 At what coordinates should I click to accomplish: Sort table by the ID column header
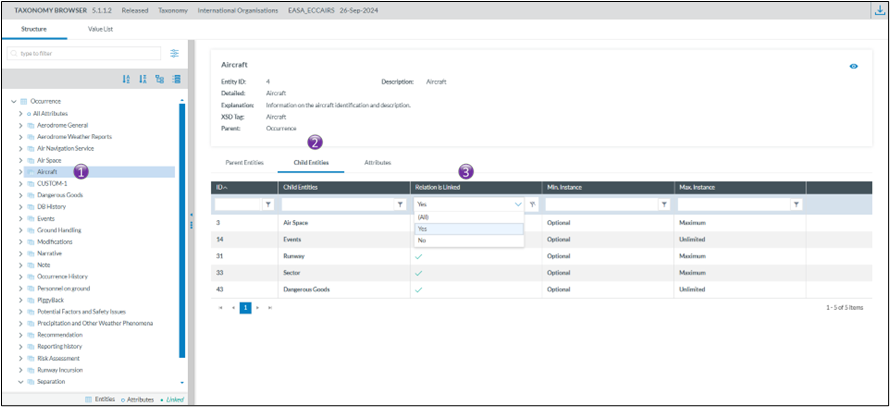(x=222, y=187)
